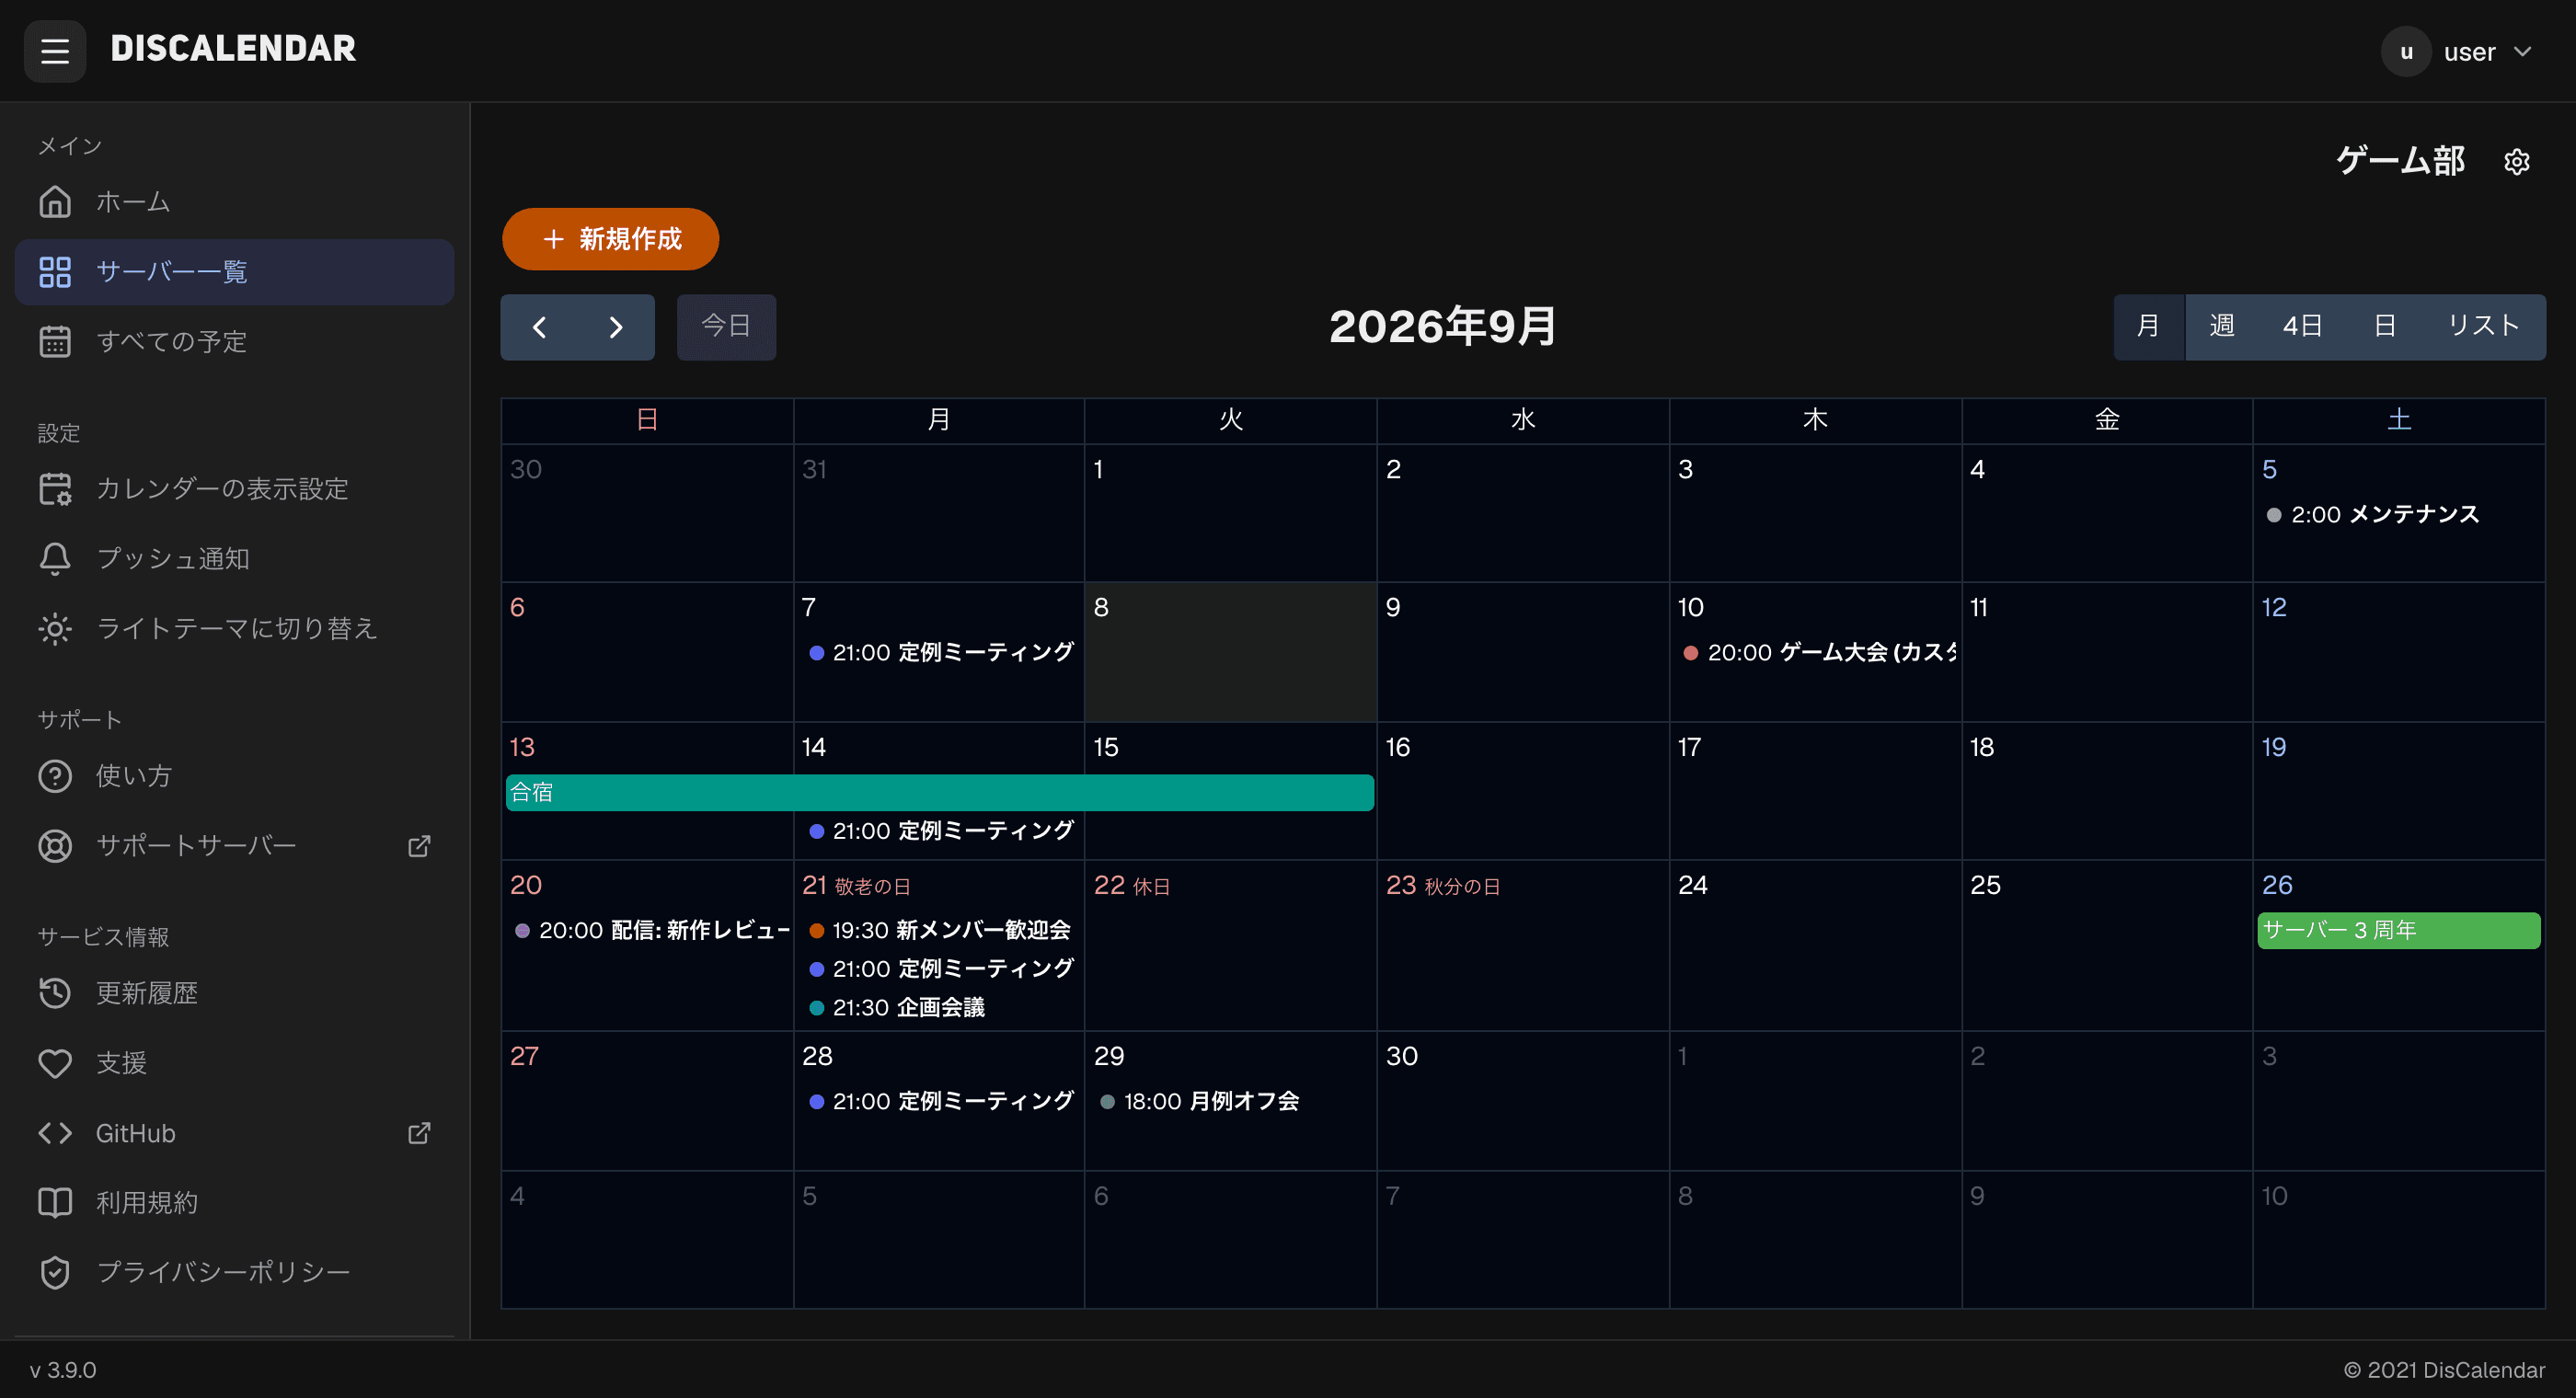Viewport: 2576px width, 1398px height.
Task: Open the DISCALENDAR logo link
Action: click(233, 49)
